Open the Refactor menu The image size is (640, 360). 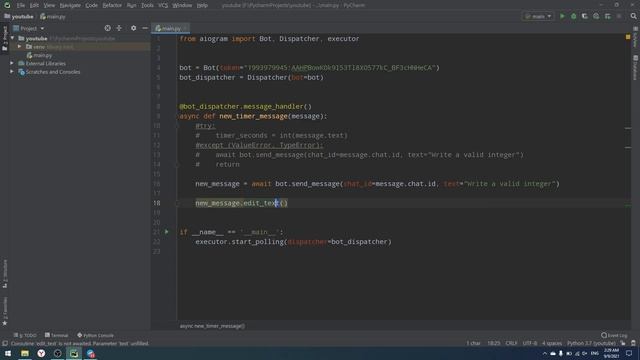(x=112, y=5)
